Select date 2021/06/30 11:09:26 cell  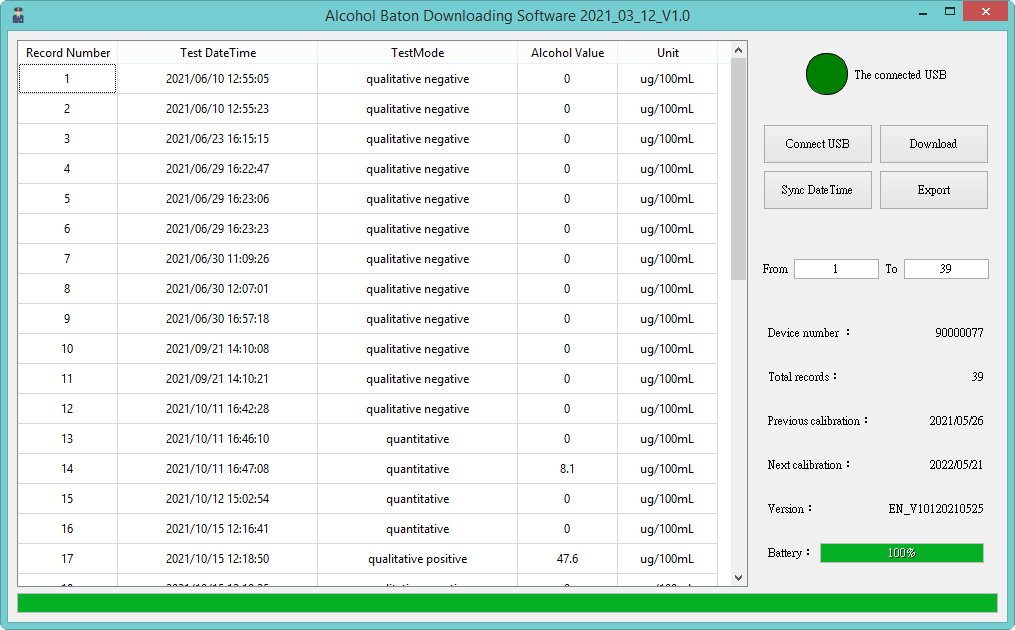point(218,259)
